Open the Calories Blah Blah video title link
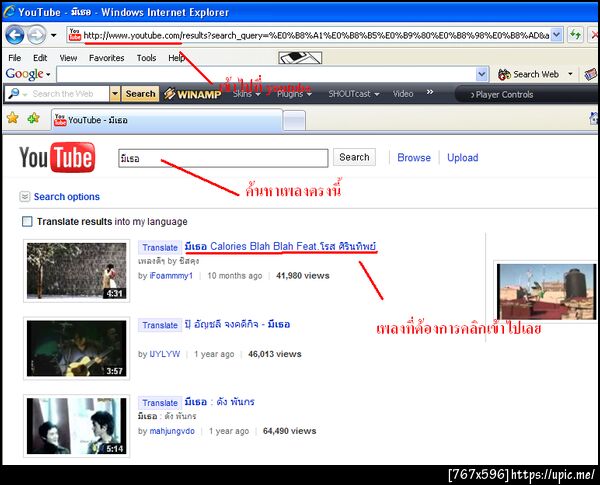The height and width of the screenshot is (485, 600). tap(280, 247)
